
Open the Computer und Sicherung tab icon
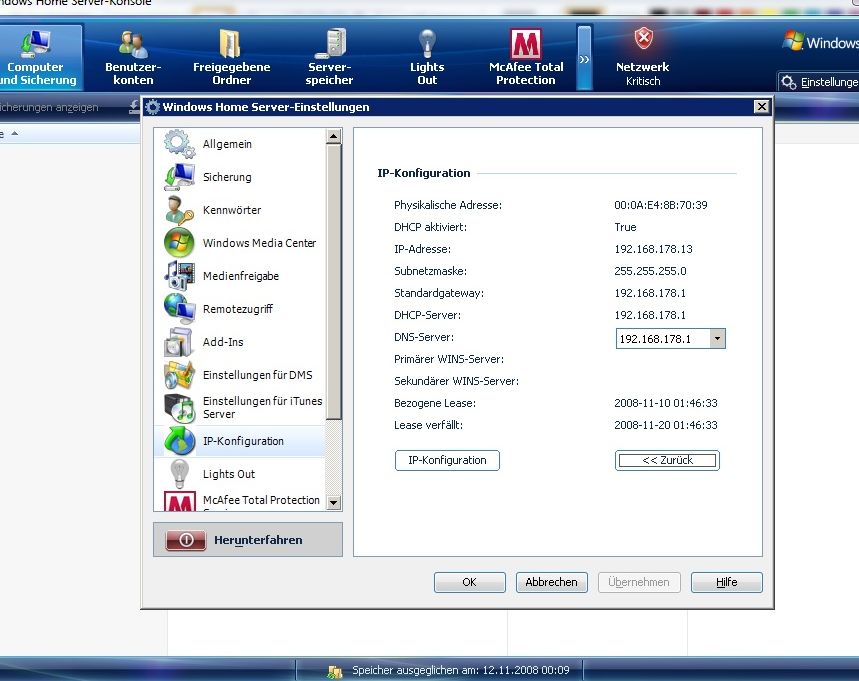click(36, 44)
